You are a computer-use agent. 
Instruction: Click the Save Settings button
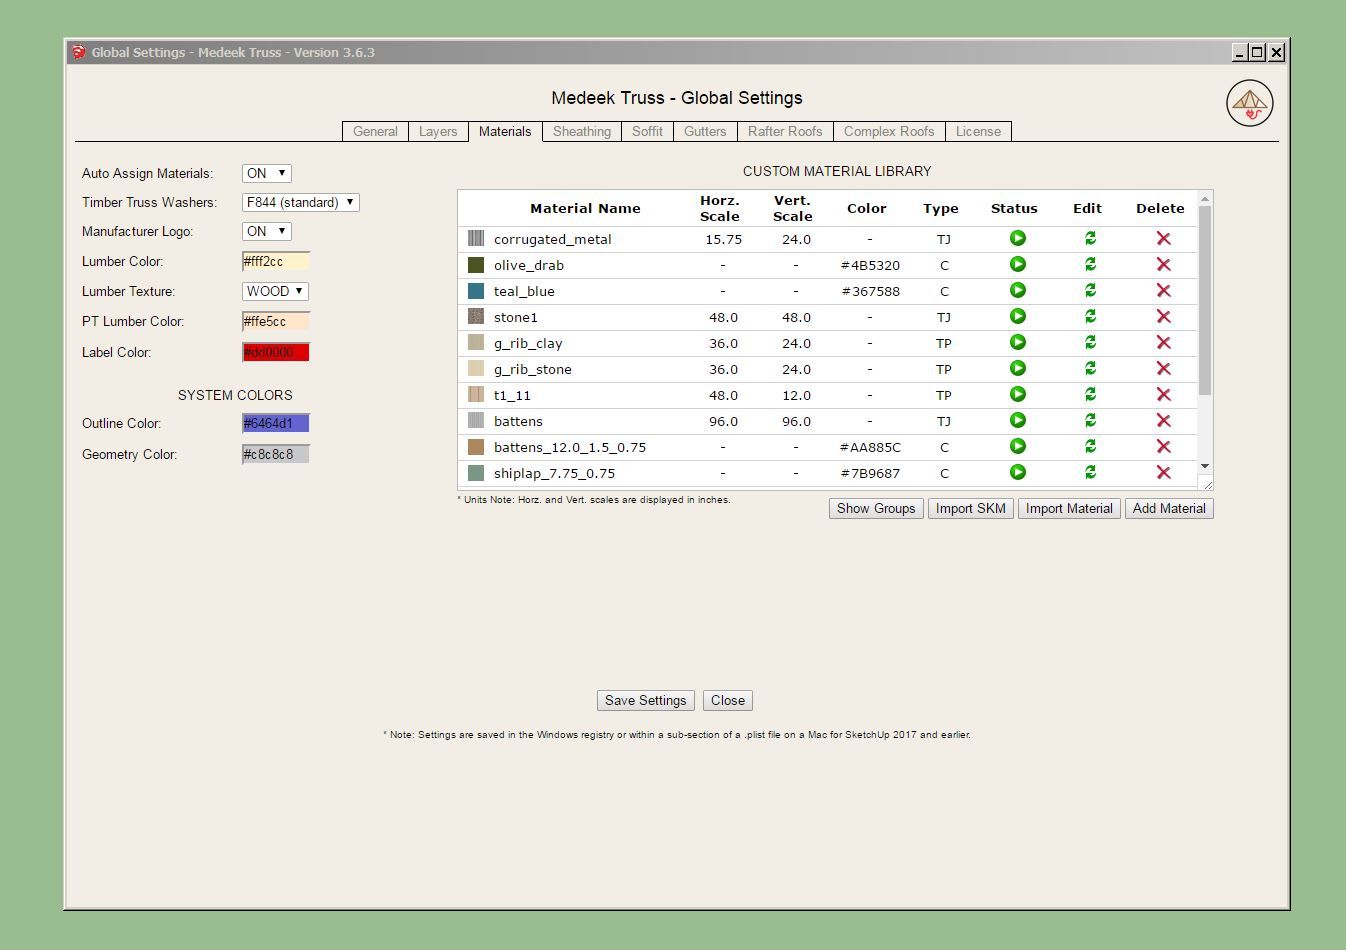point(645,701)
